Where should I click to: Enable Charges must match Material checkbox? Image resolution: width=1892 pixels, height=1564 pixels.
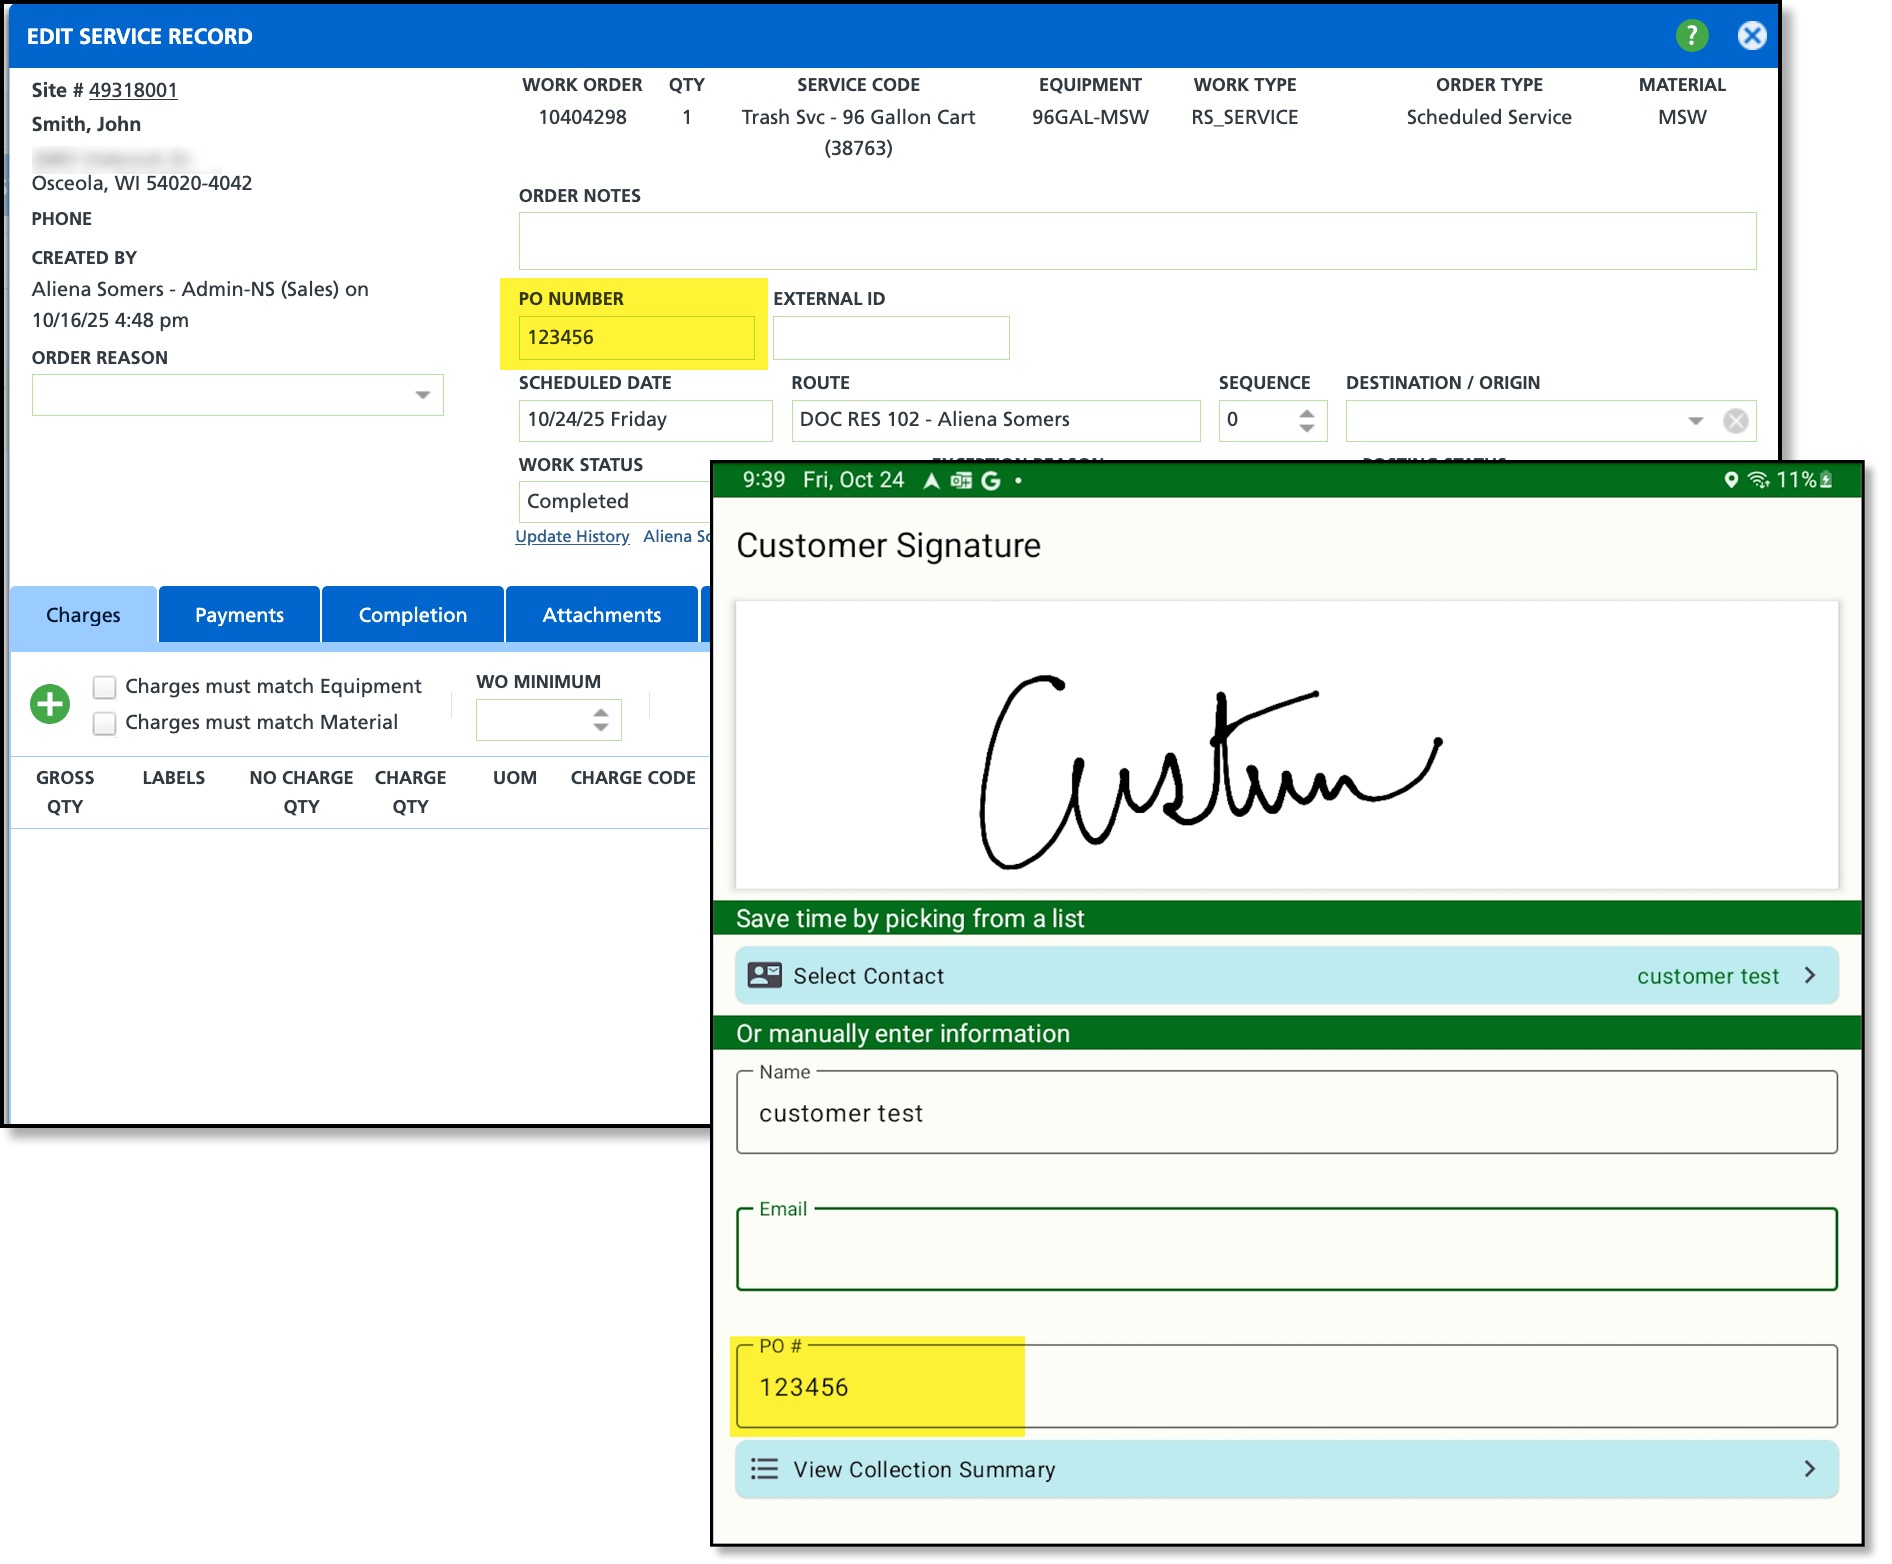pos(104,723)
